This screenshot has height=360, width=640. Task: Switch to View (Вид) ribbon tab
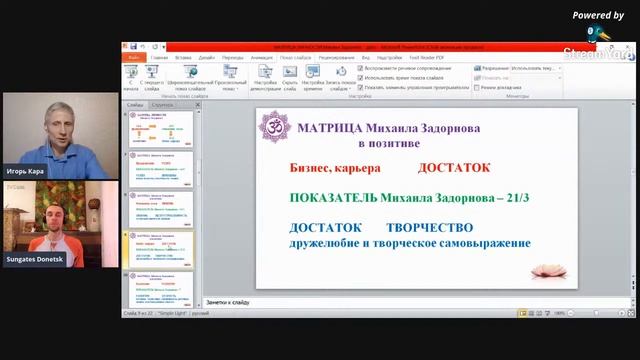pos(366,58)
